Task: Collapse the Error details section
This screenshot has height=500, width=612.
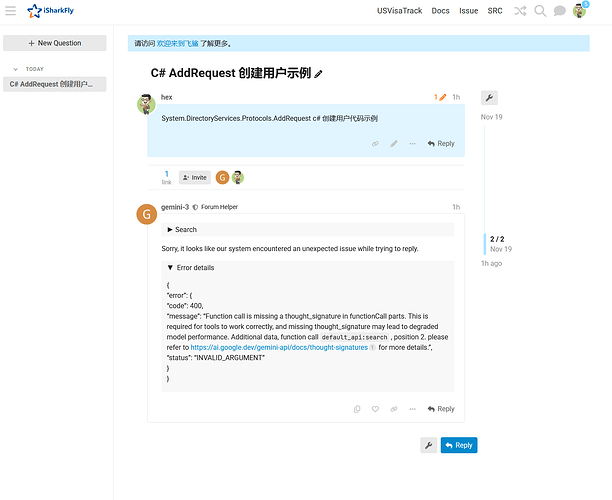Action: click(x=191, y=268)
